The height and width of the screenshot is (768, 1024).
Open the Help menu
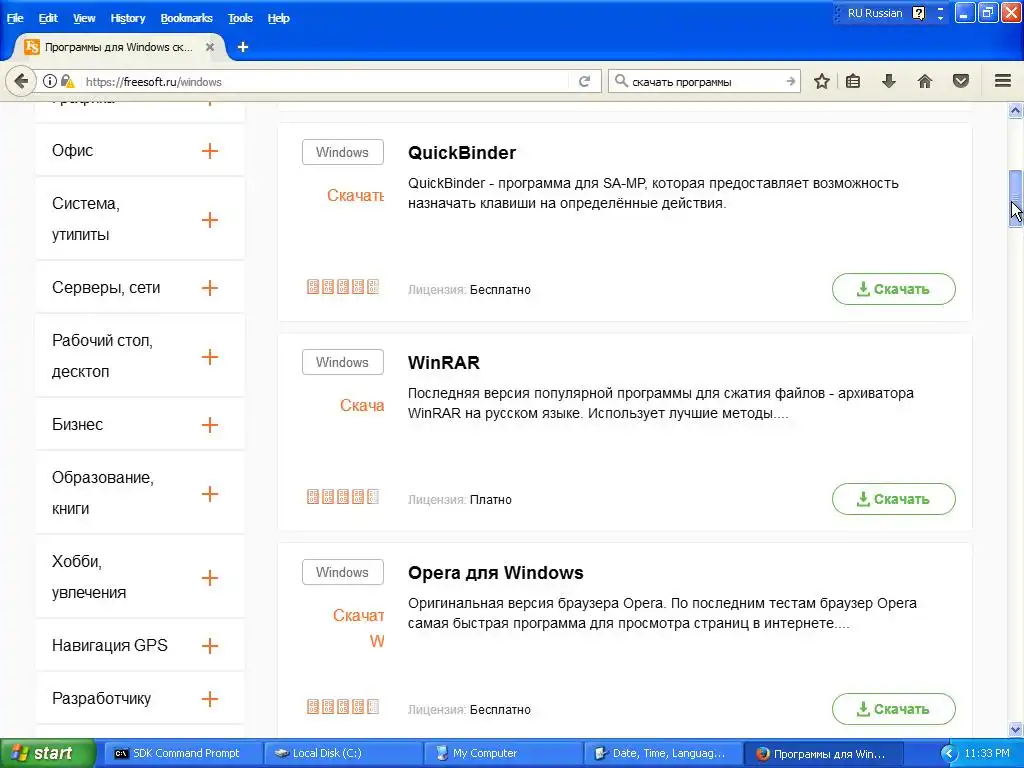pyautogui.click(x=278, y=18)
